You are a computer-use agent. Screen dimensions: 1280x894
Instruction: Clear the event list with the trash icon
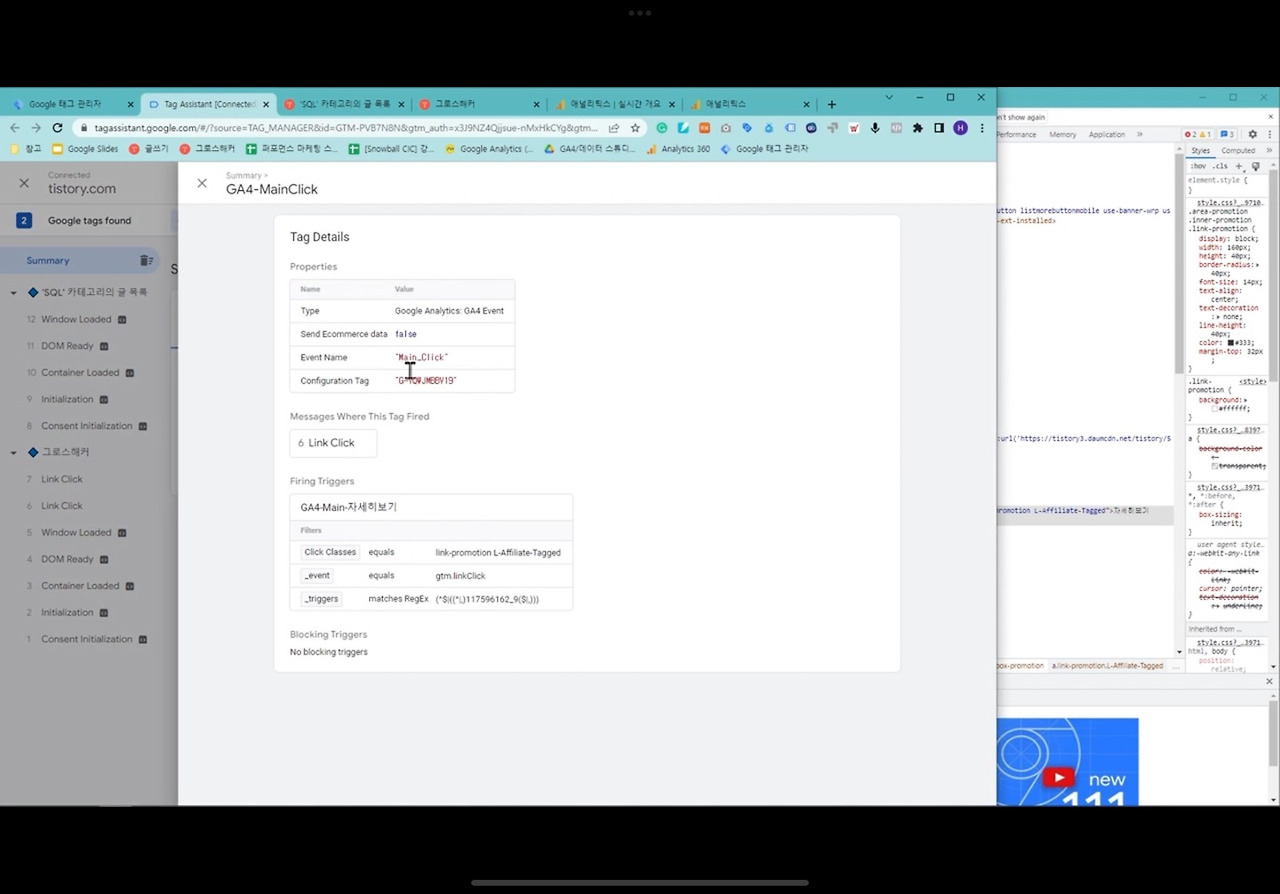146,261
